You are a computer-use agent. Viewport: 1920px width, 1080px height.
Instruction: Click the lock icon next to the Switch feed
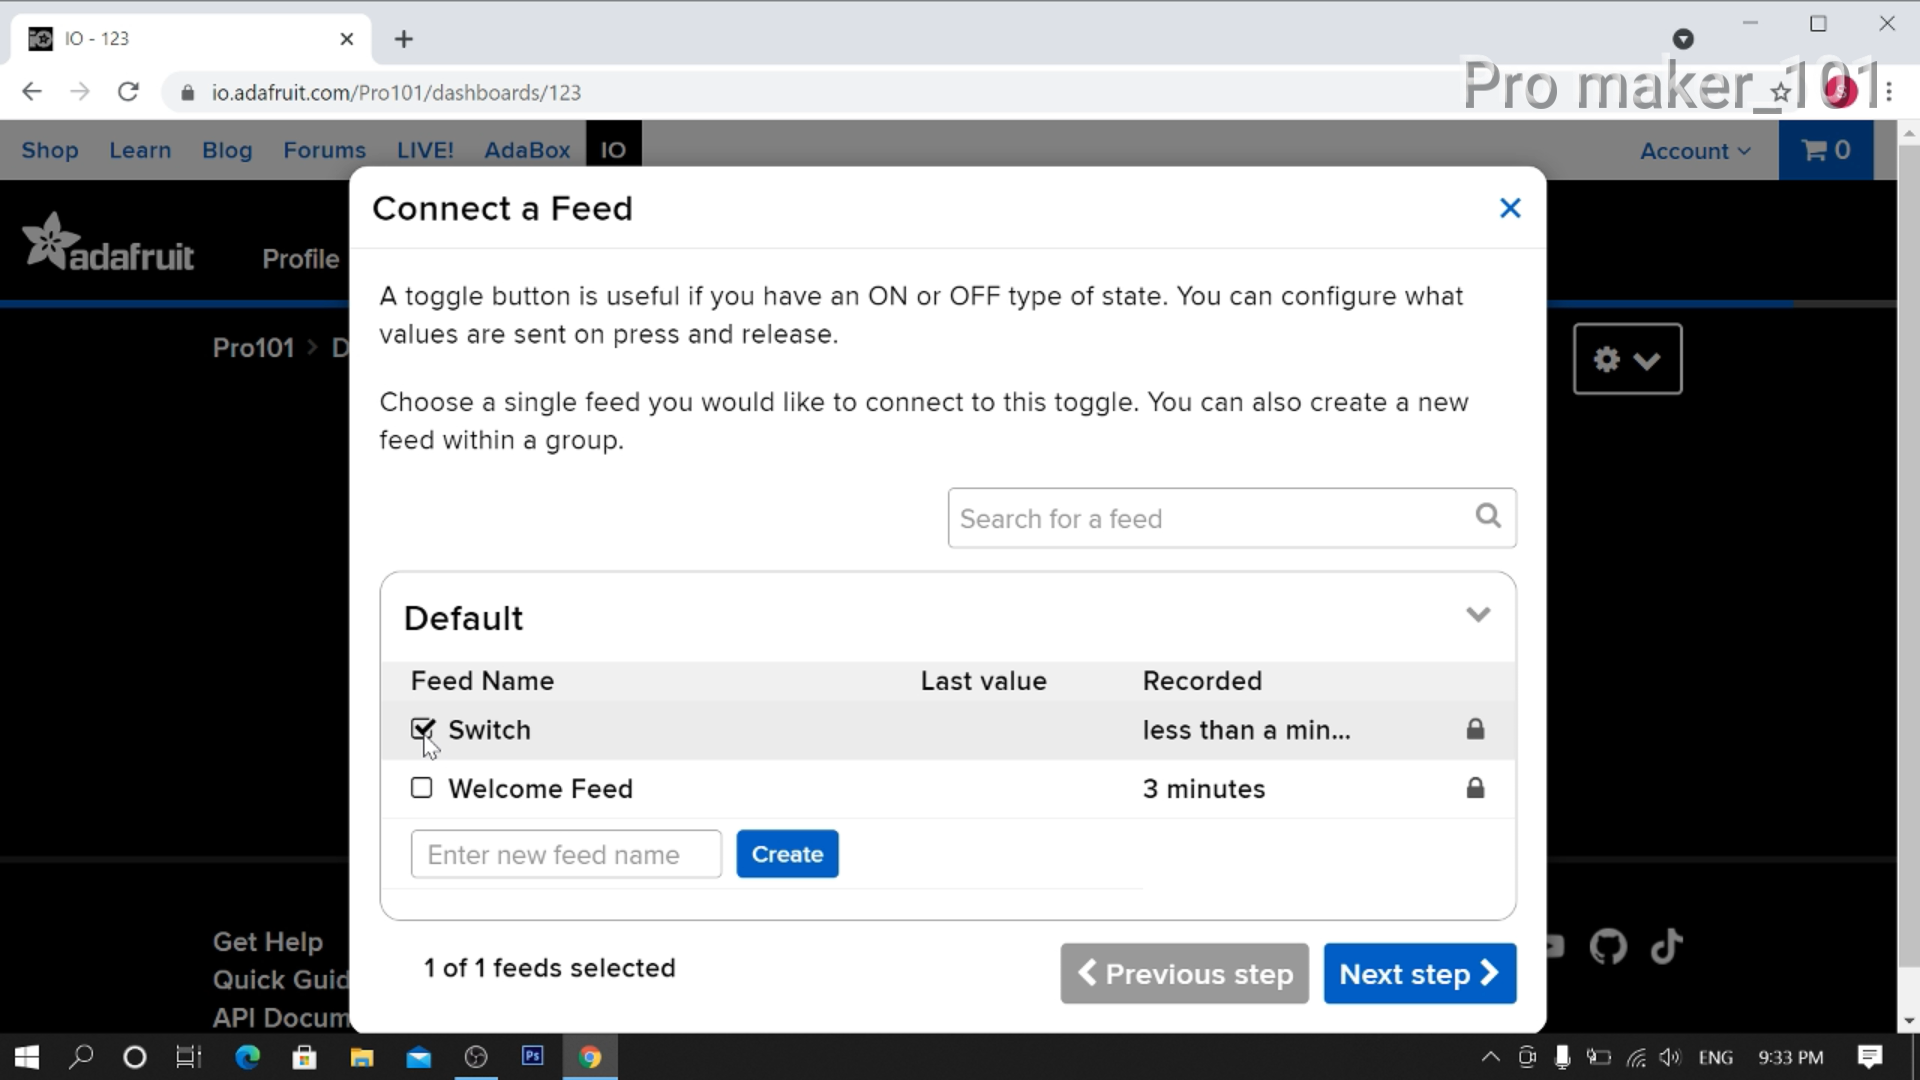1475,729
